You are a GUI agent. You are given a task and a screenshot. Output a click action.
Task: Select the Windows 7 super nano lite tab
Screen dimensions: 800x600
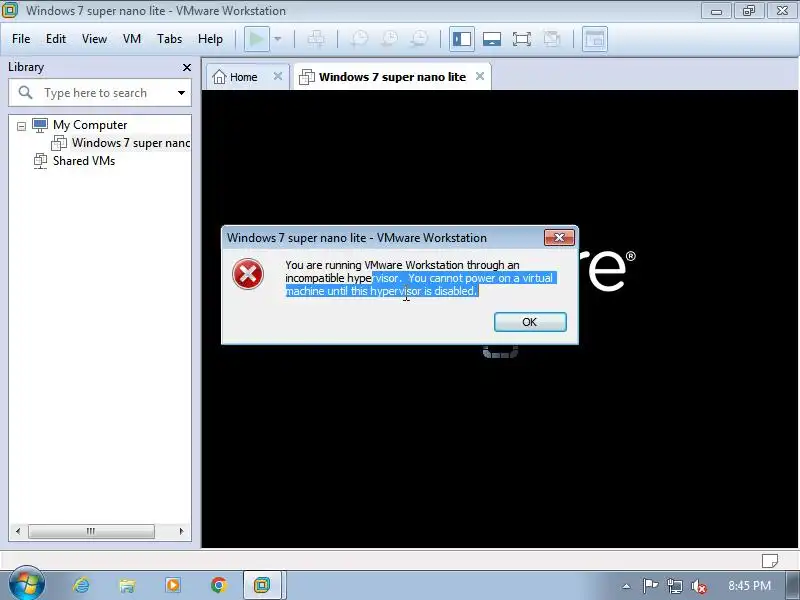(x=392, y=77)
